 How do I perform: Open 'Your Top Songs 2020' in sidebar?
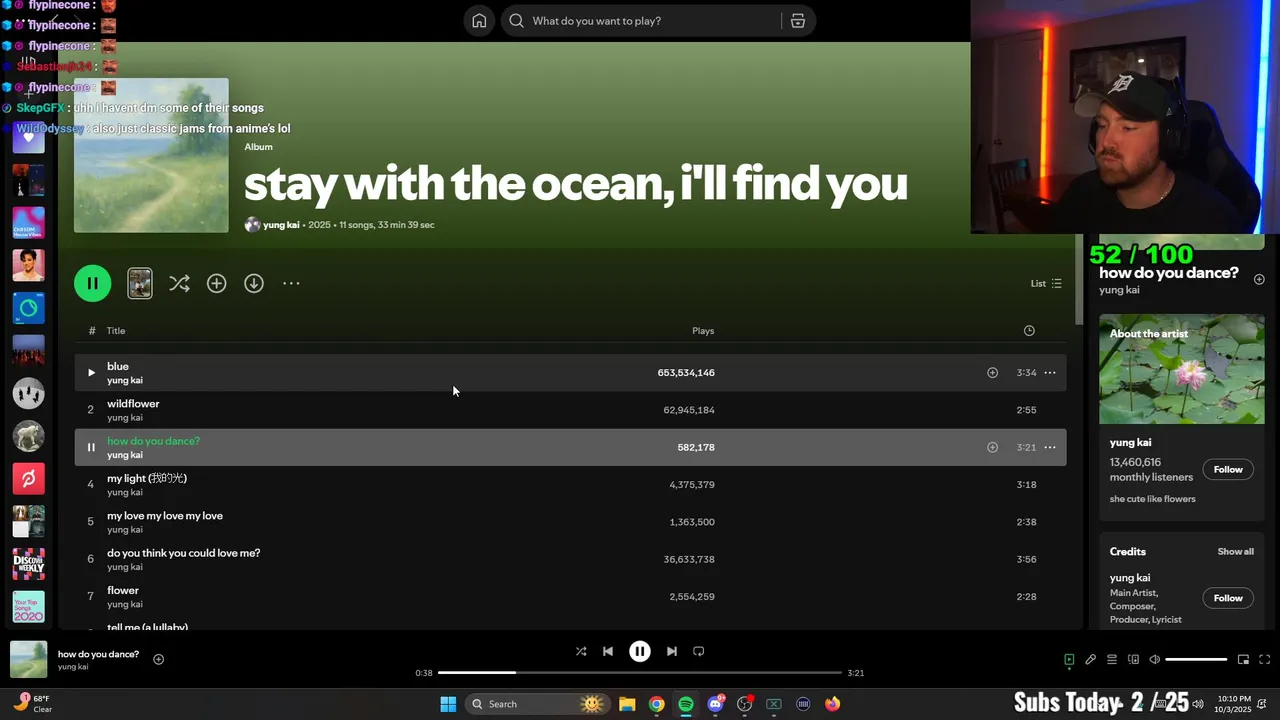pos(28,607)
